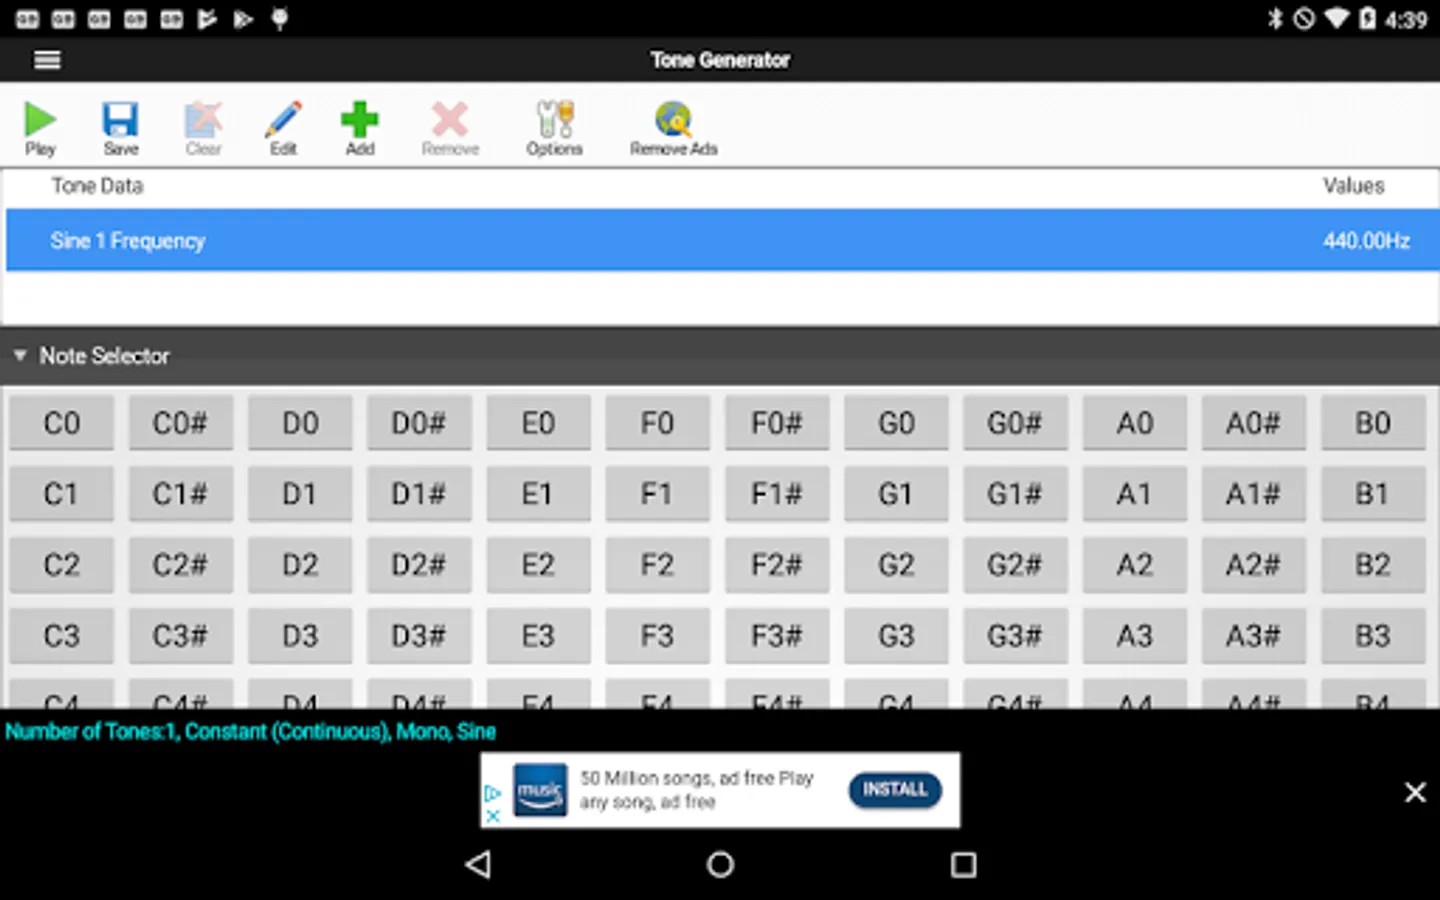Select note C0

61,423
